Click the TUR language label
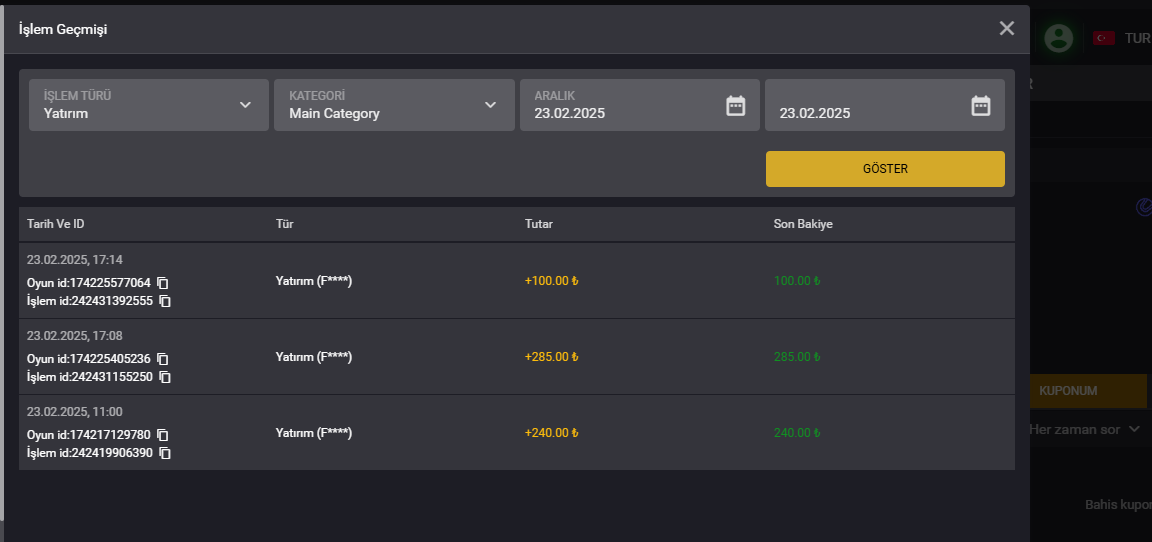This screenshot has height=542, width=1152. [1138, 38]
